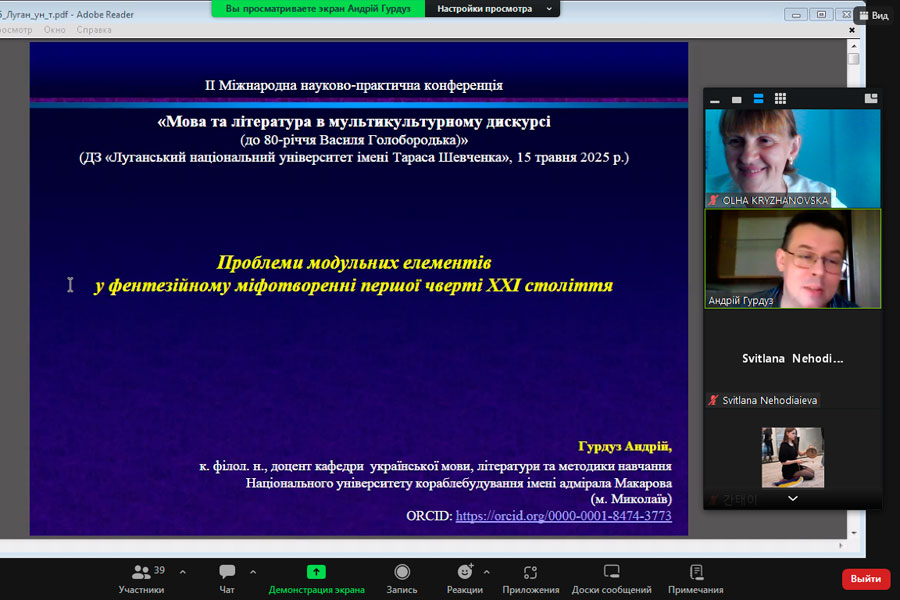Click the Вид view button
Image resolution: width=900 pixels, height=600 pixels.
click(874, 16)
